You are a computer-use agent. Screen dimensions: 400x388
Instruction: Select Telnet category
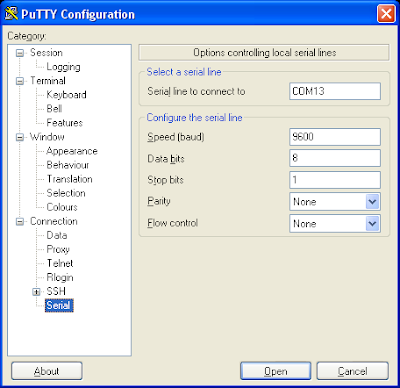click(x=60, y=263)
